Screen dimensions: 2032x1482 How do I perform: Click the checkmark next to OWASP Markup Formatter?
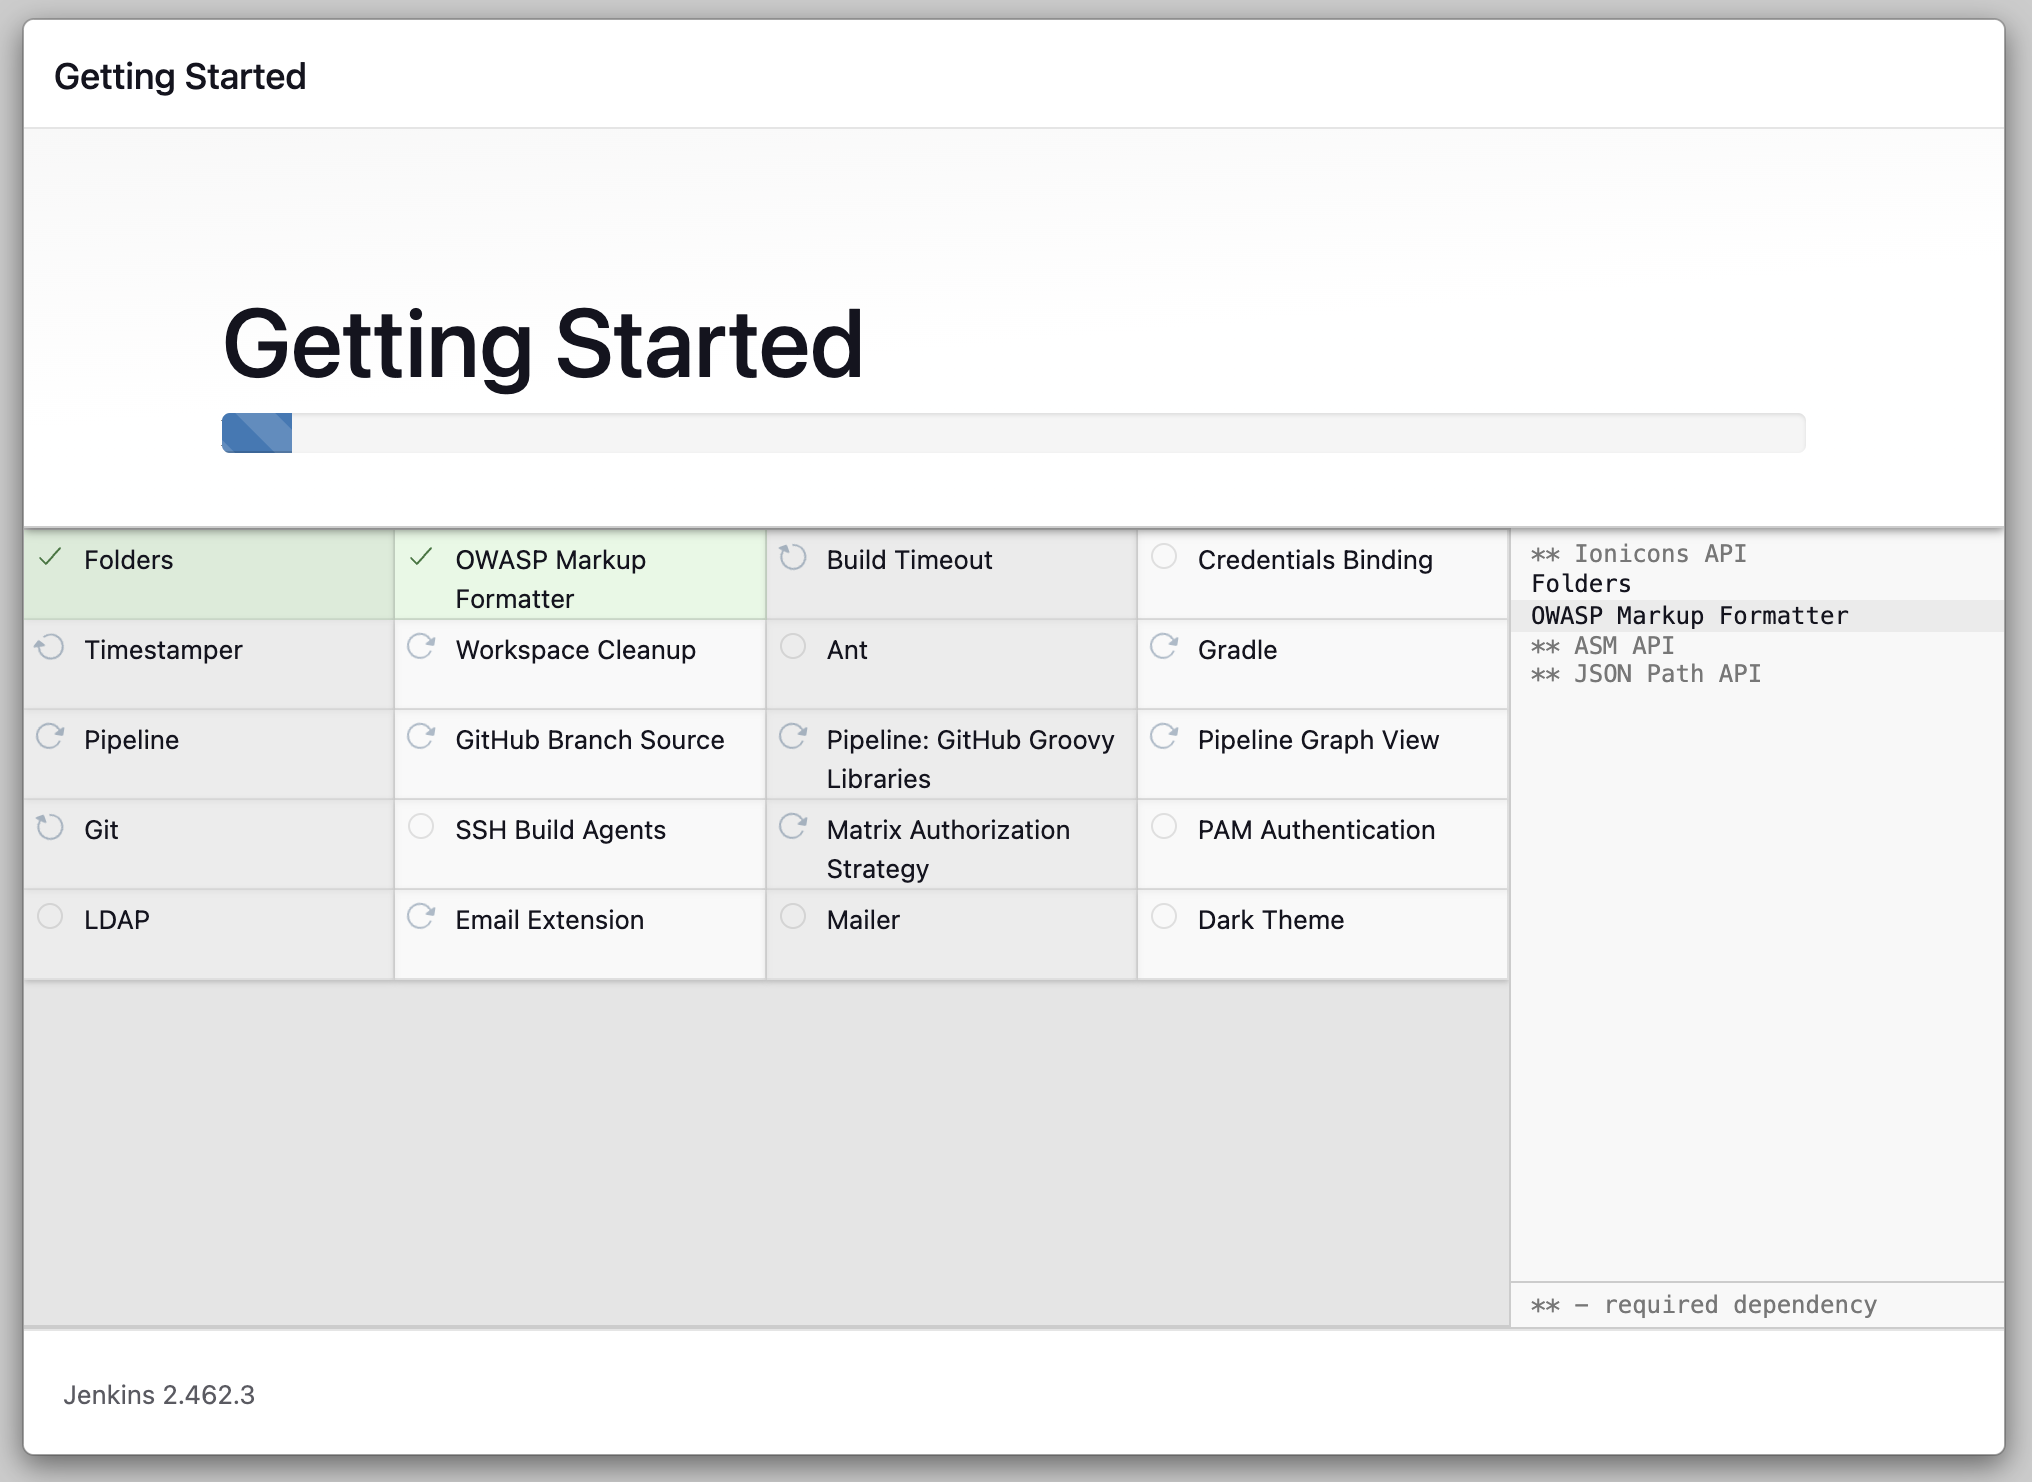(x=421, y=558)
